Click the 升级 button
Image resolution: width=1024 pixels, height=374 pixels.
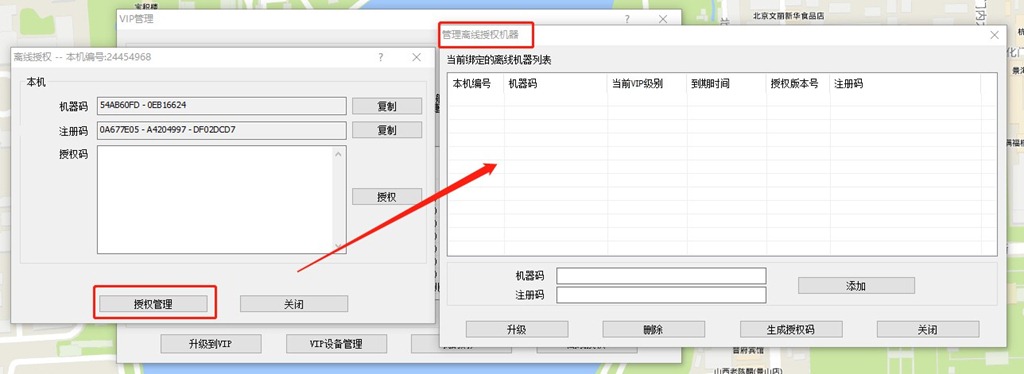click(x=517, y=330)
